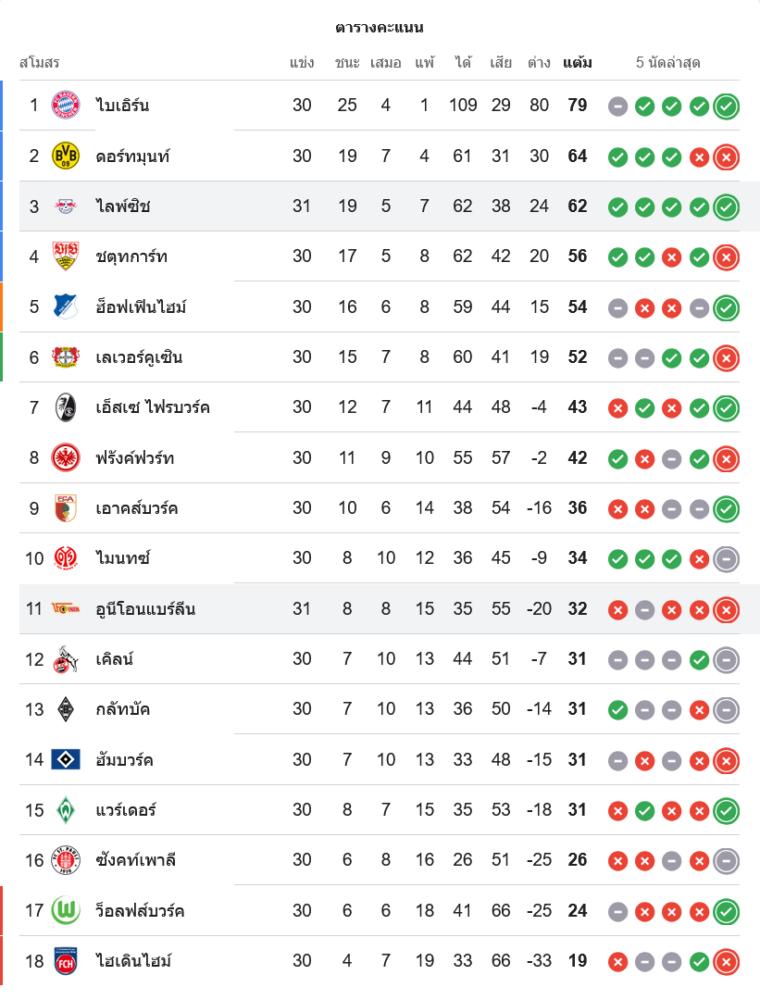Click the Bayern Munich club crest
This screenshot has width=760, height=1000.
pyautogui.click(x=66, y=105)
